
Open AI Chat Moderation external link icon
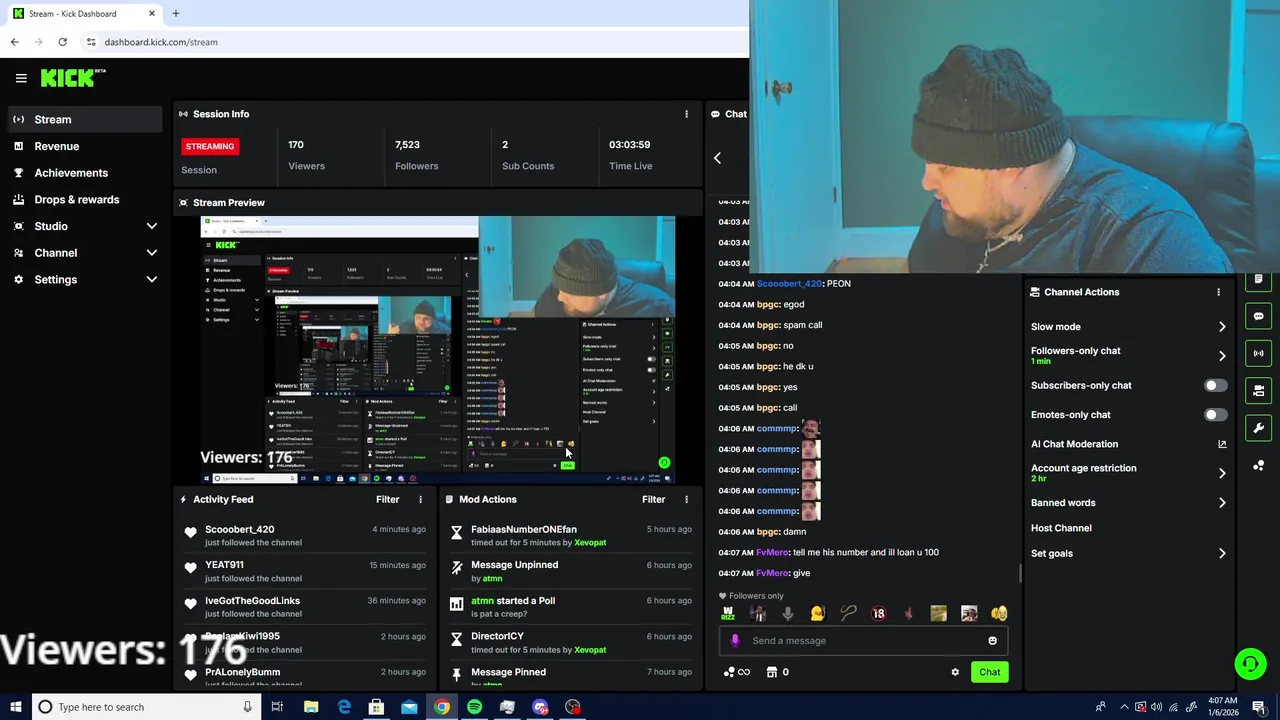coord(1222,444)
